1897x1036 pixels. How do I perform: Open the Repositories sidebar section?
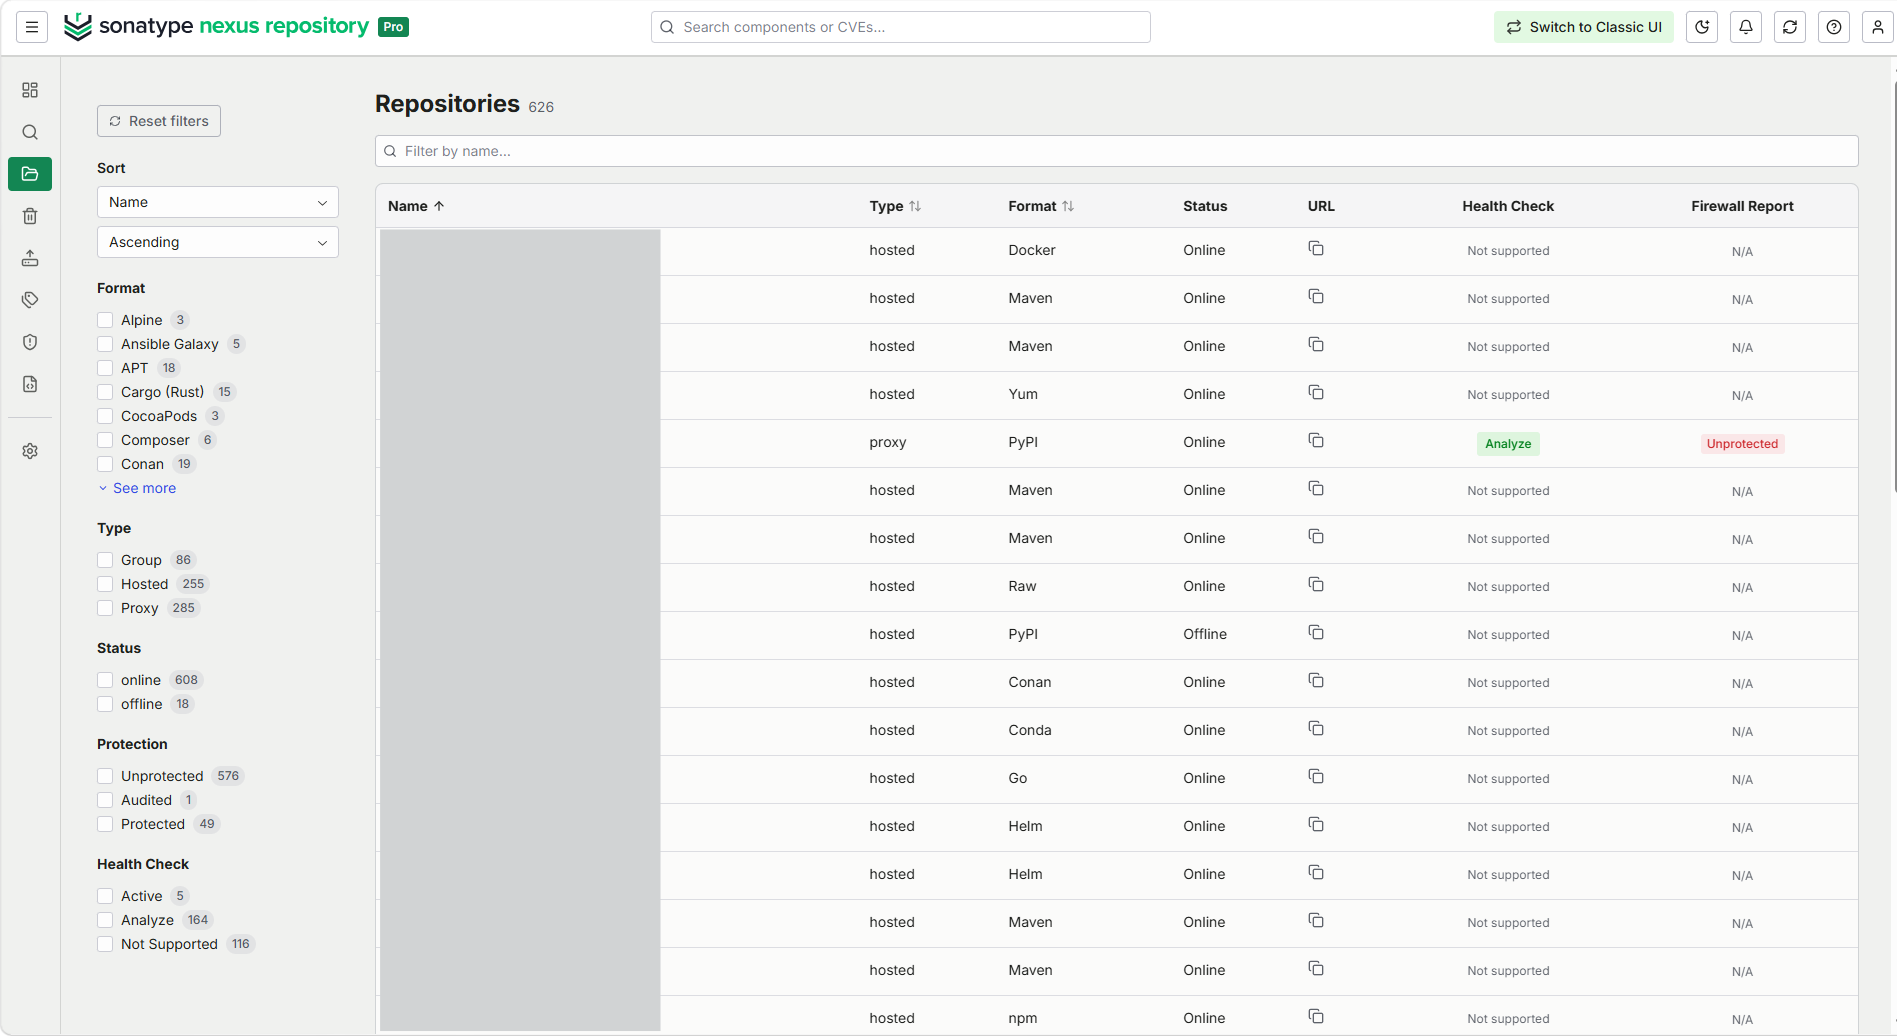pyautogui.click(x=30, y=174)
